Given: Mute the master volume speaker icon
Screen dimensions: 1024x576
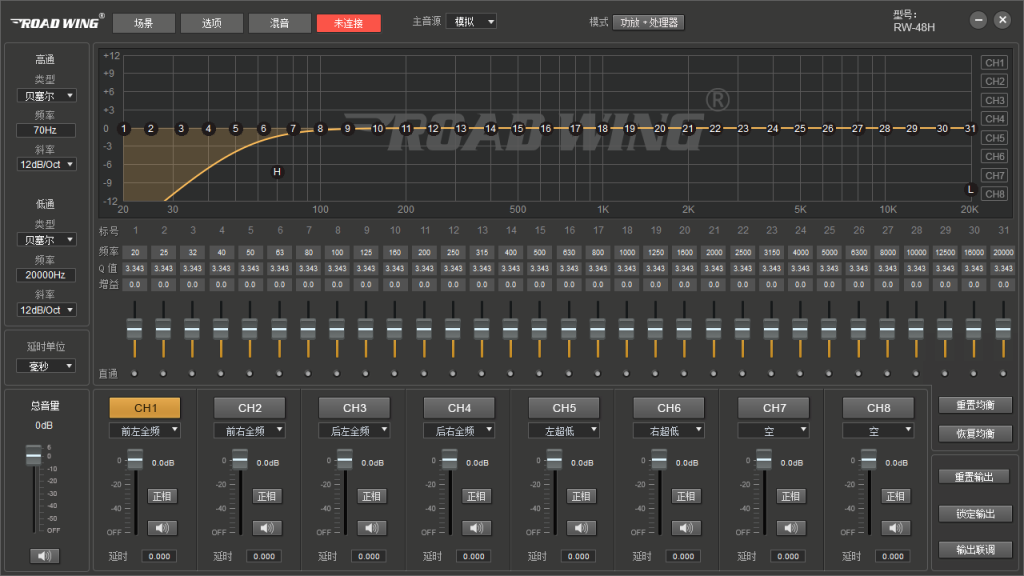Looking at the screenshot, I should pos(44,556).
